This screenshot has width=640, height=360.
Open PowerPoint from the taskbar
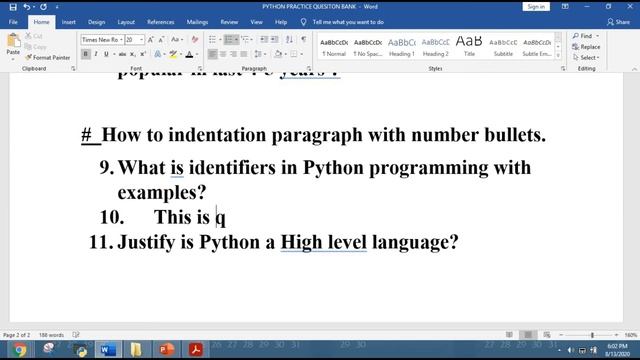coord(167,350)
